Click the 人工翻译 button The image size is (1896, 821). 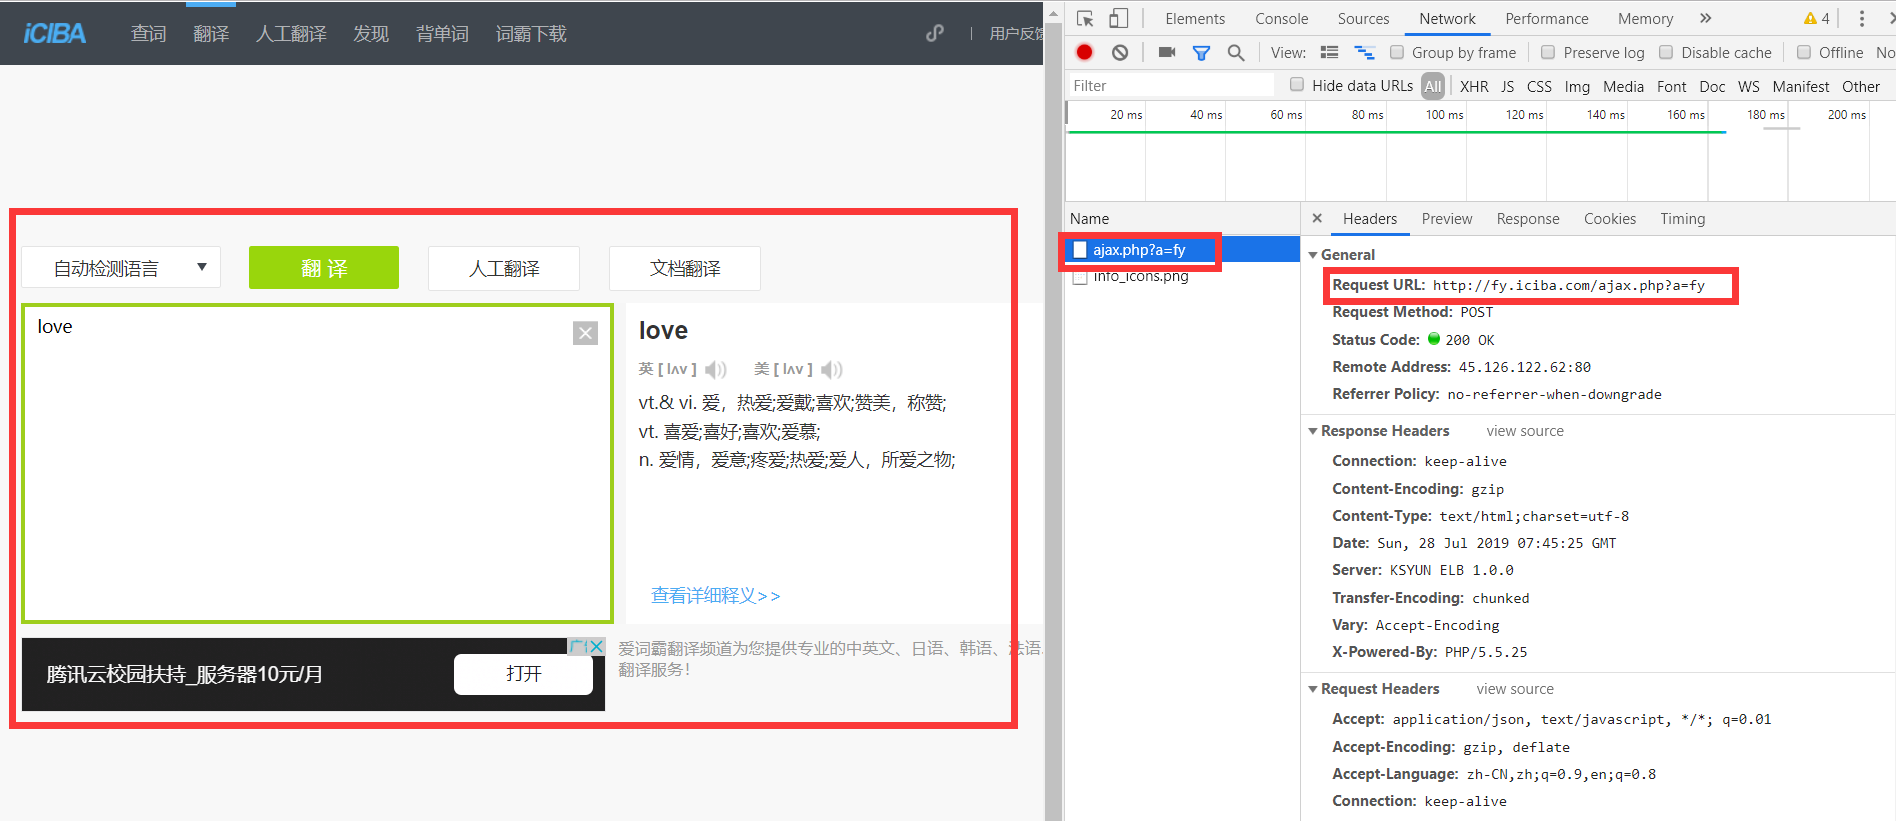pyautogui.click(x=504, y=268)
